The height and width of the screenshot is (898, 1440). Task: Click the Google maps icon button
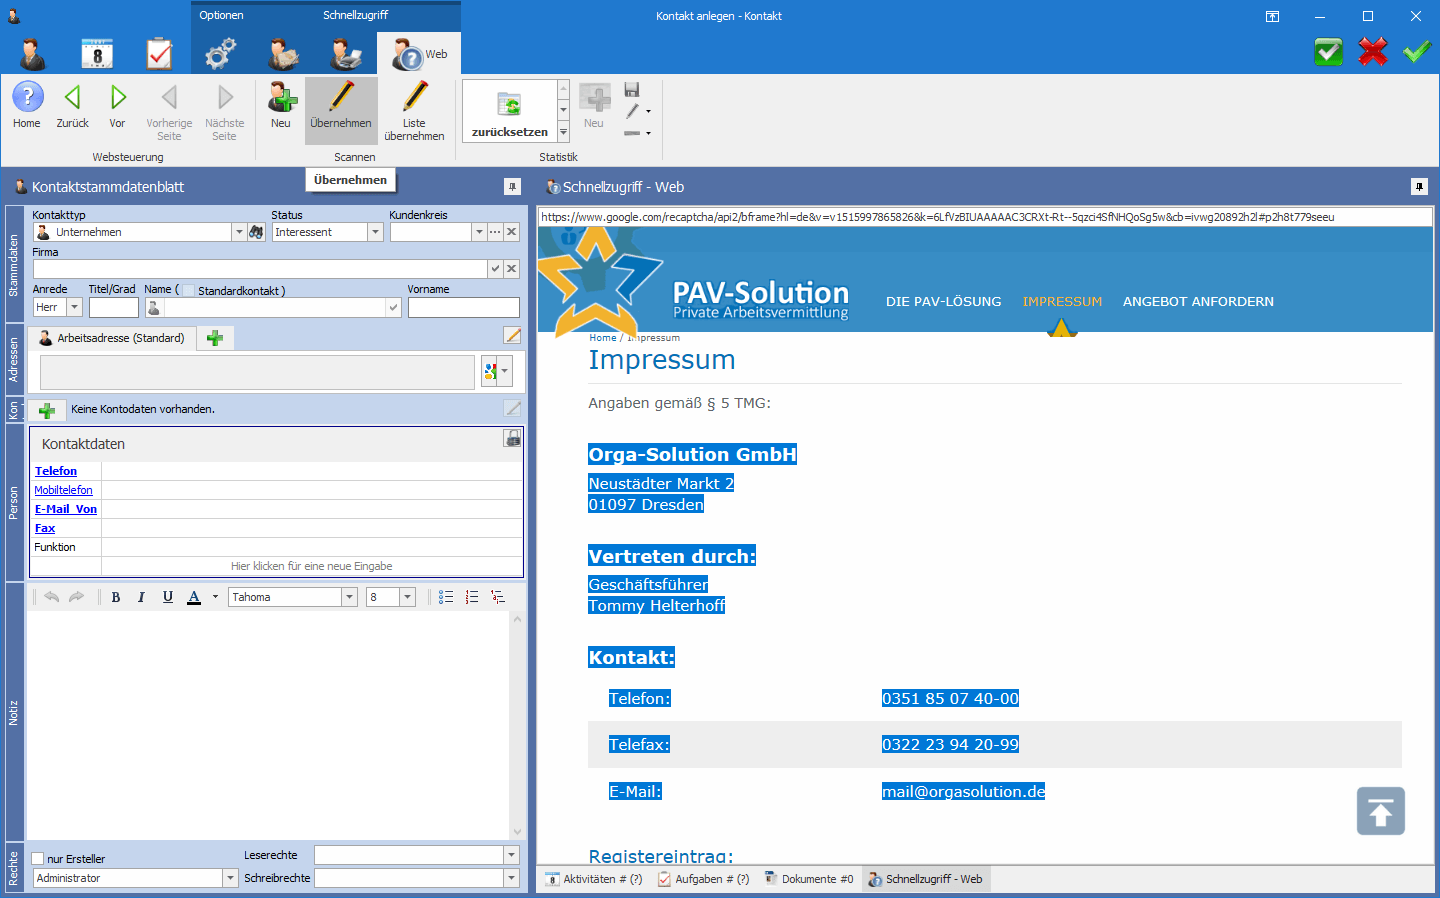[490, 372]
